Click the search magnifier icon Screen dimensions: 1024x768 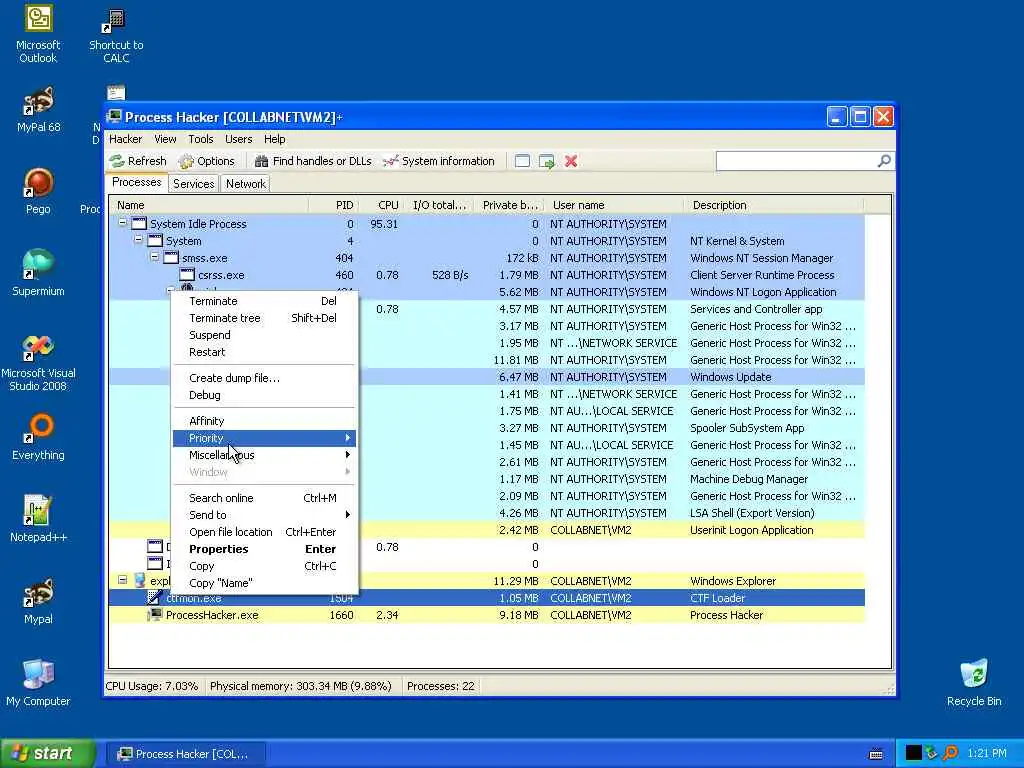tap(884, 161)
